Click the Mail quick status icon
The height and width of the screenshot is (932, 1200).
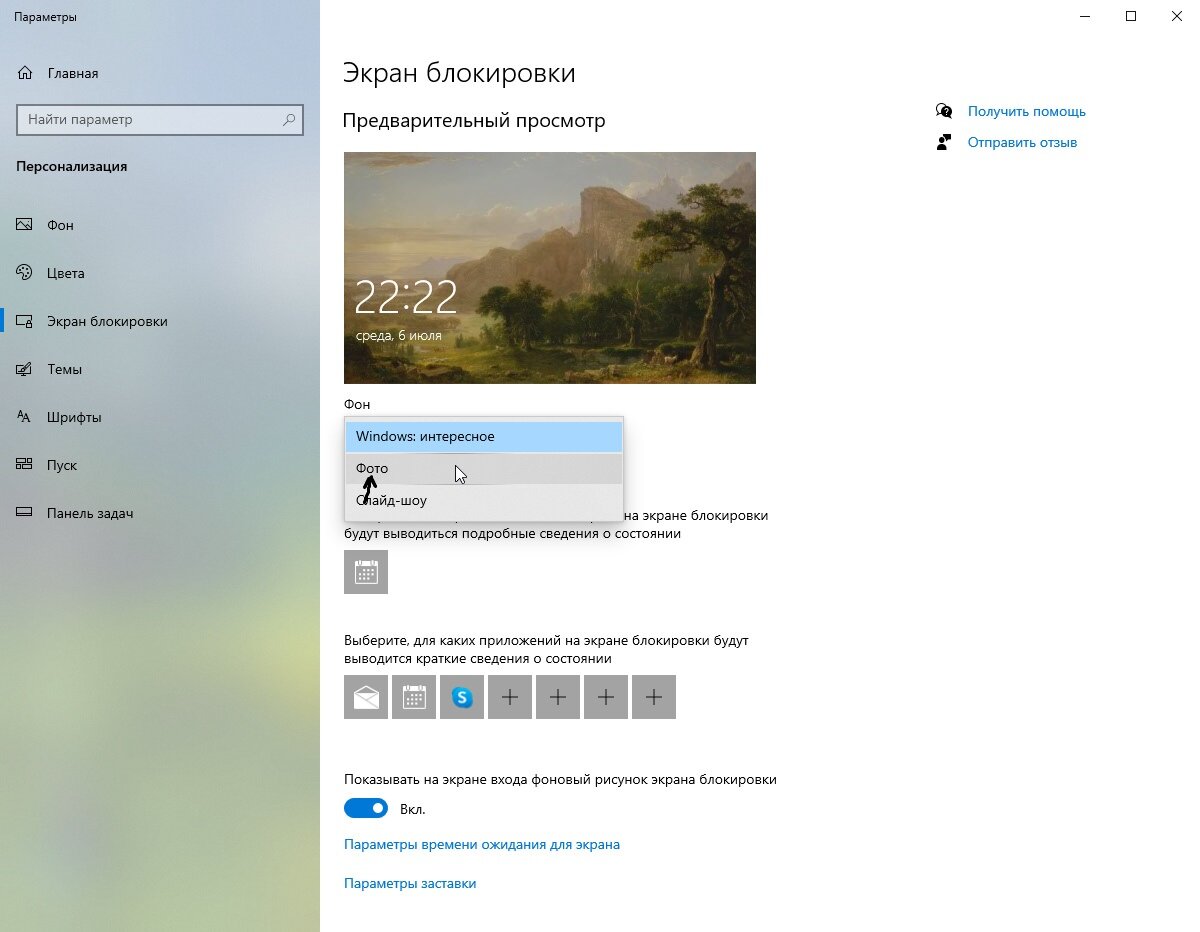366,697
